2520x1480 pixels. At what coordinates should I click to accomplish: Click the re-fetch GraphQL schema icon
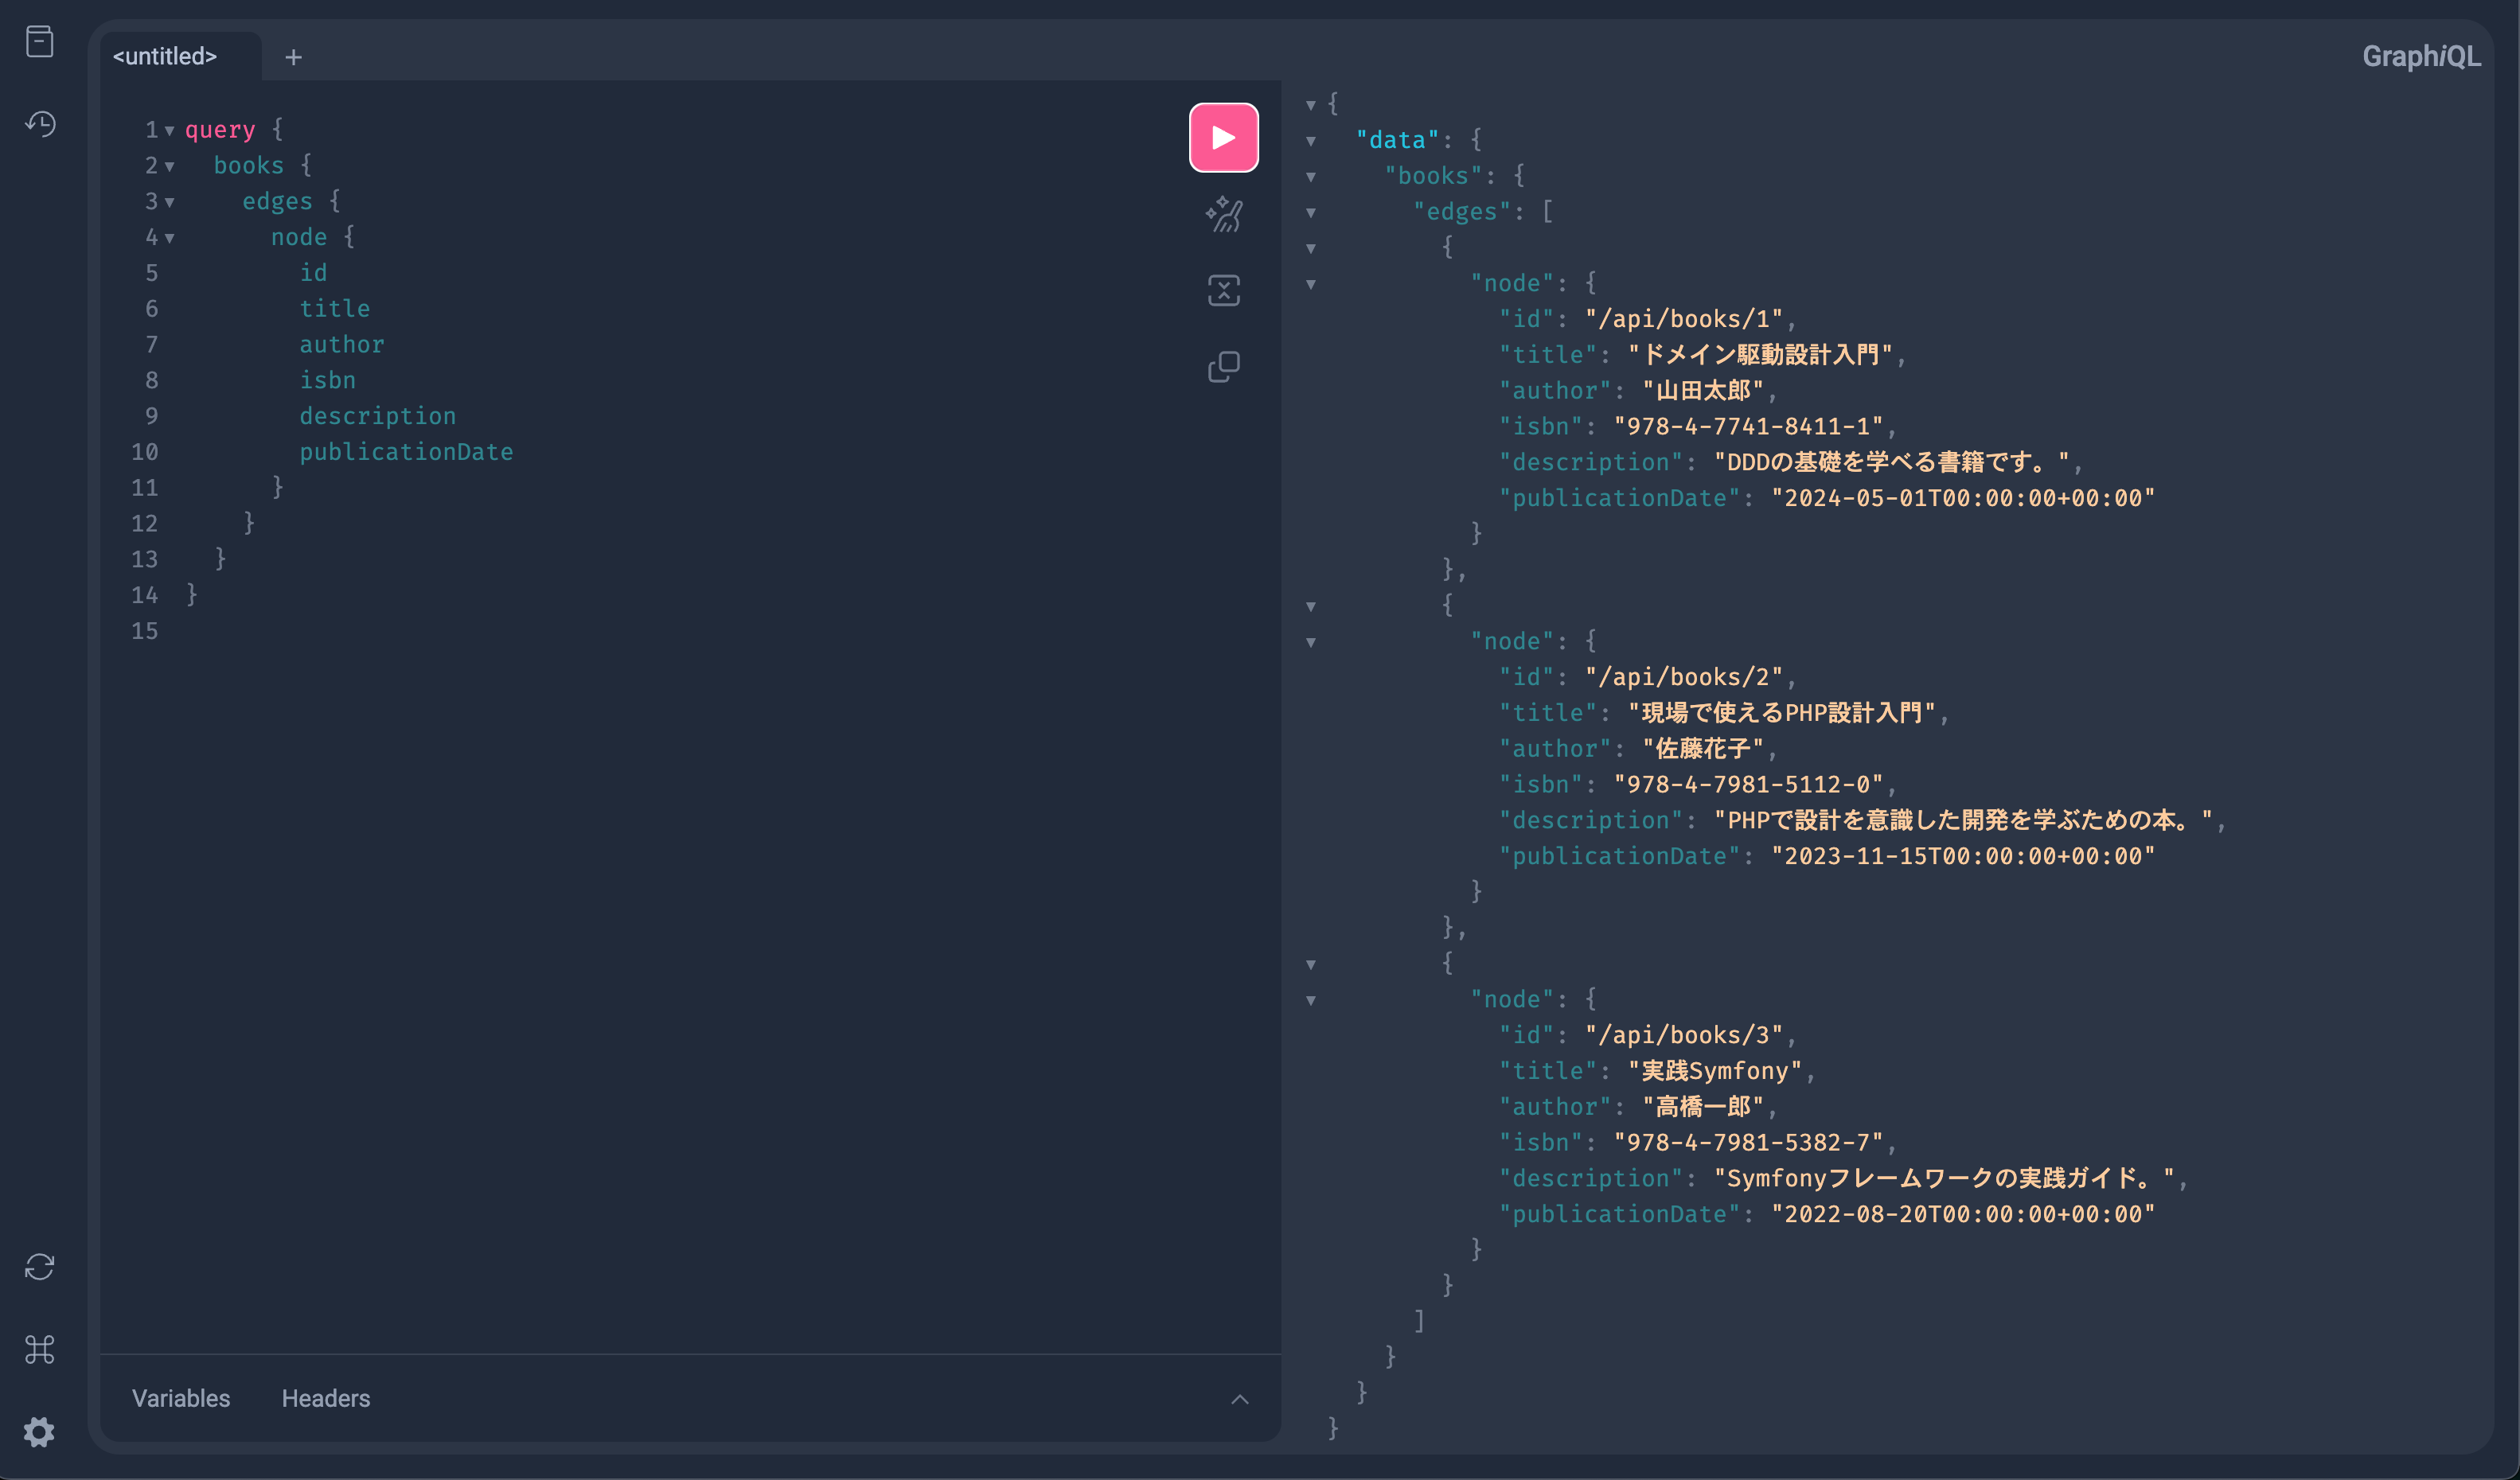(40, 1267)
